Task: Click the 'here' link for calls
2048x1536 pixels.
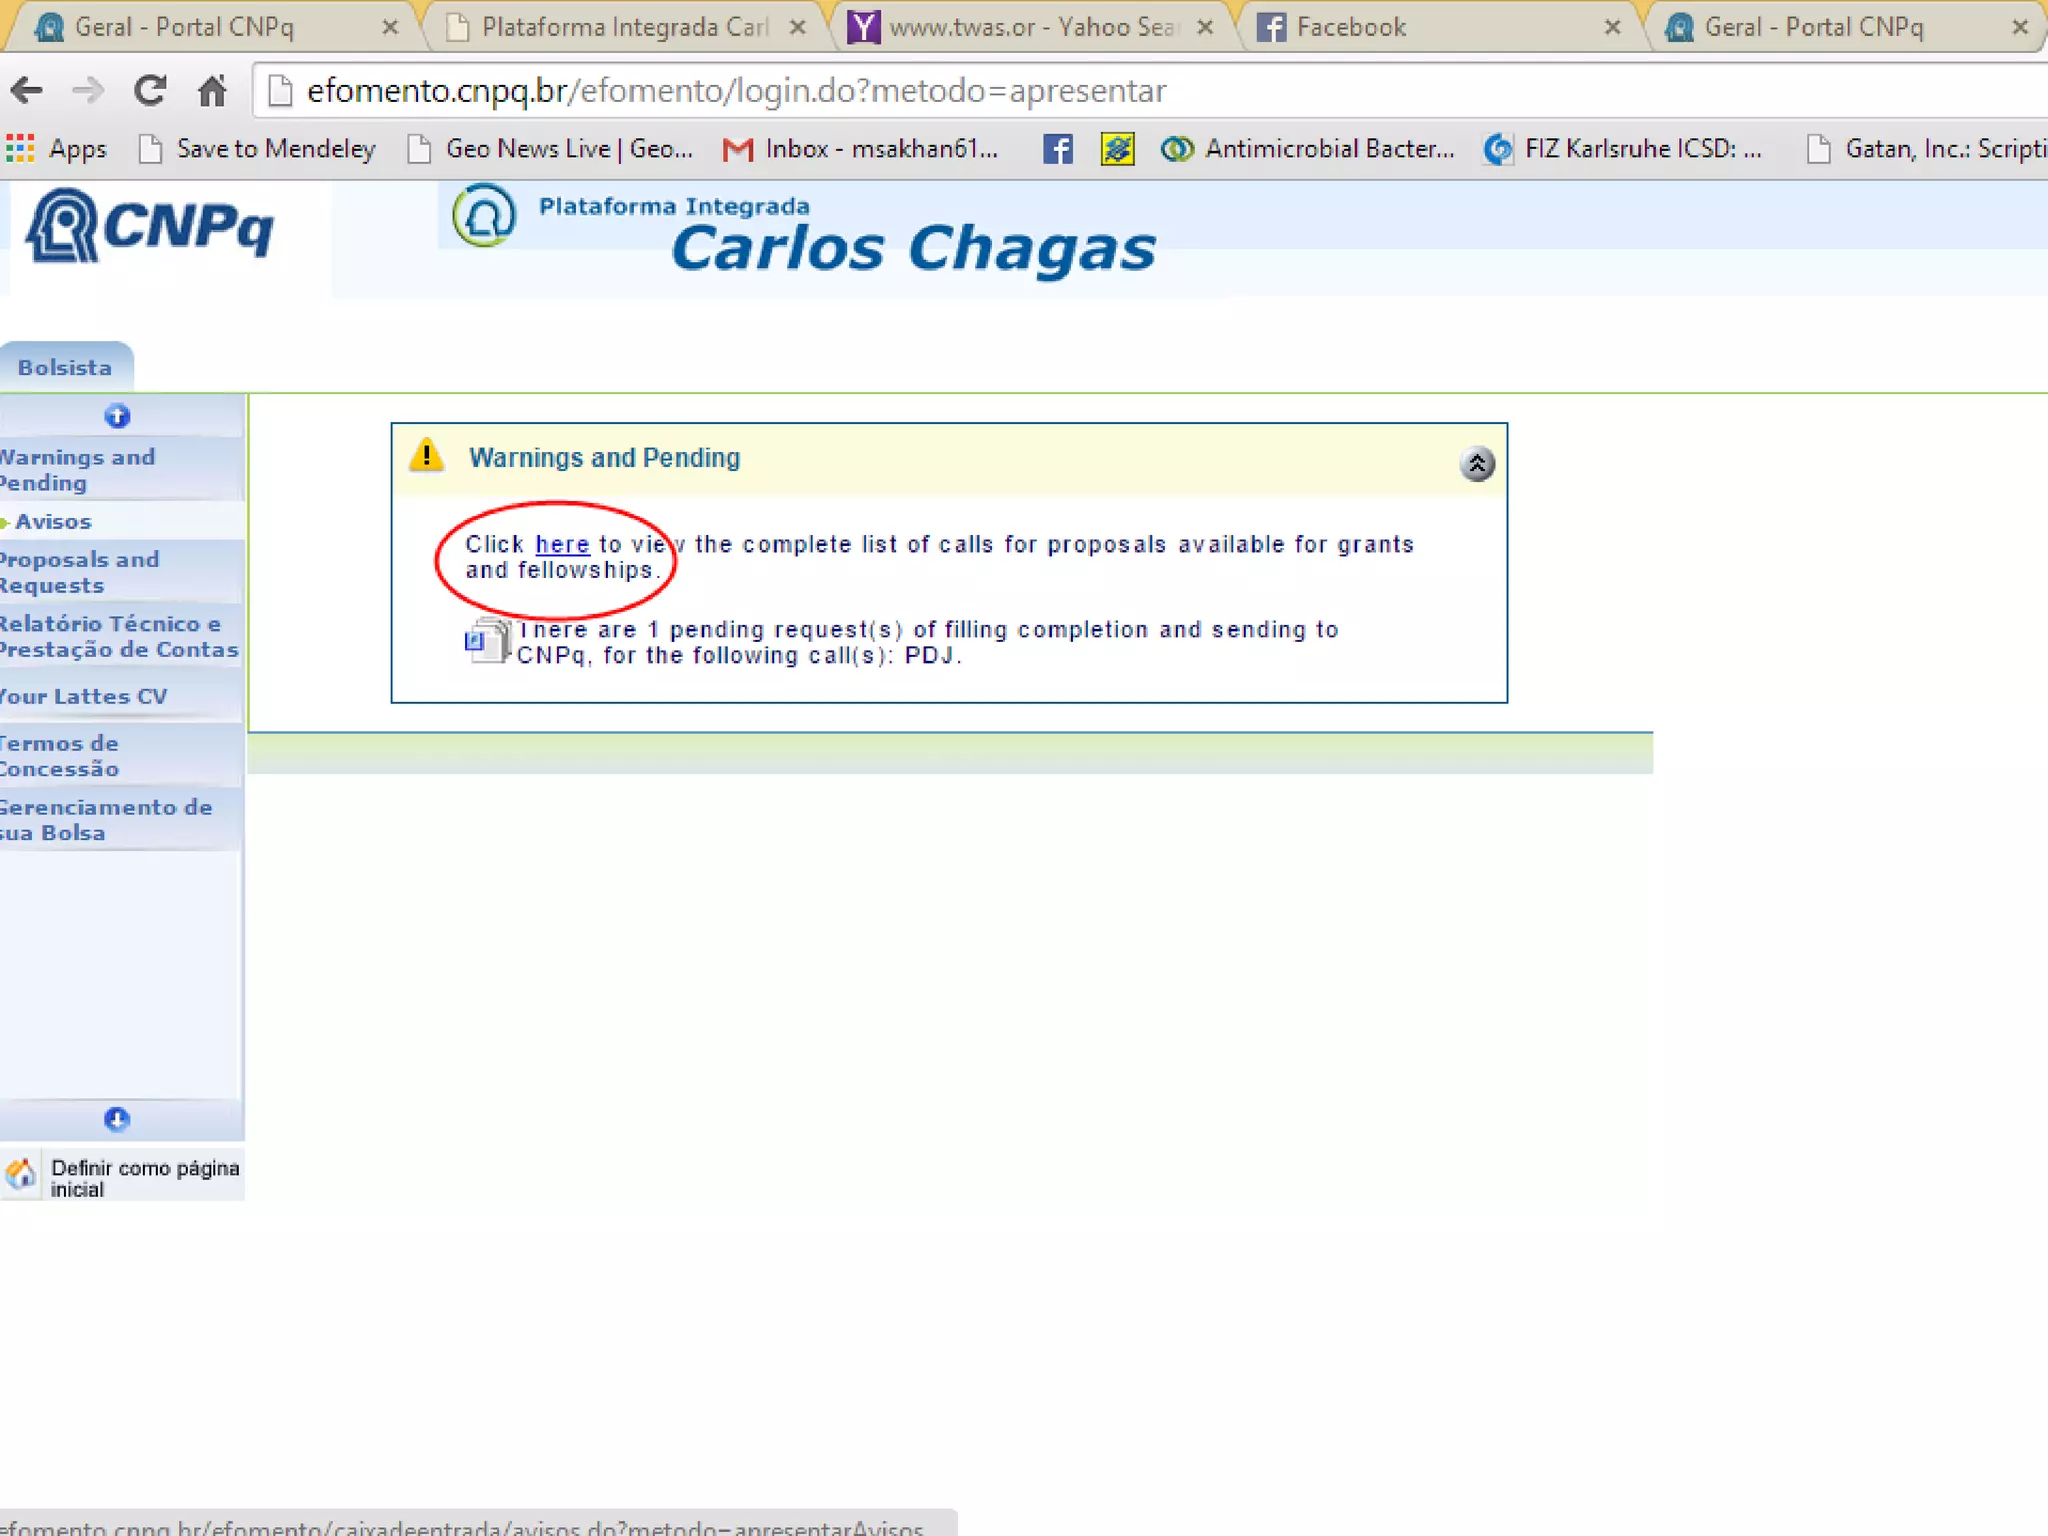Action: click(x=562, y=544)
